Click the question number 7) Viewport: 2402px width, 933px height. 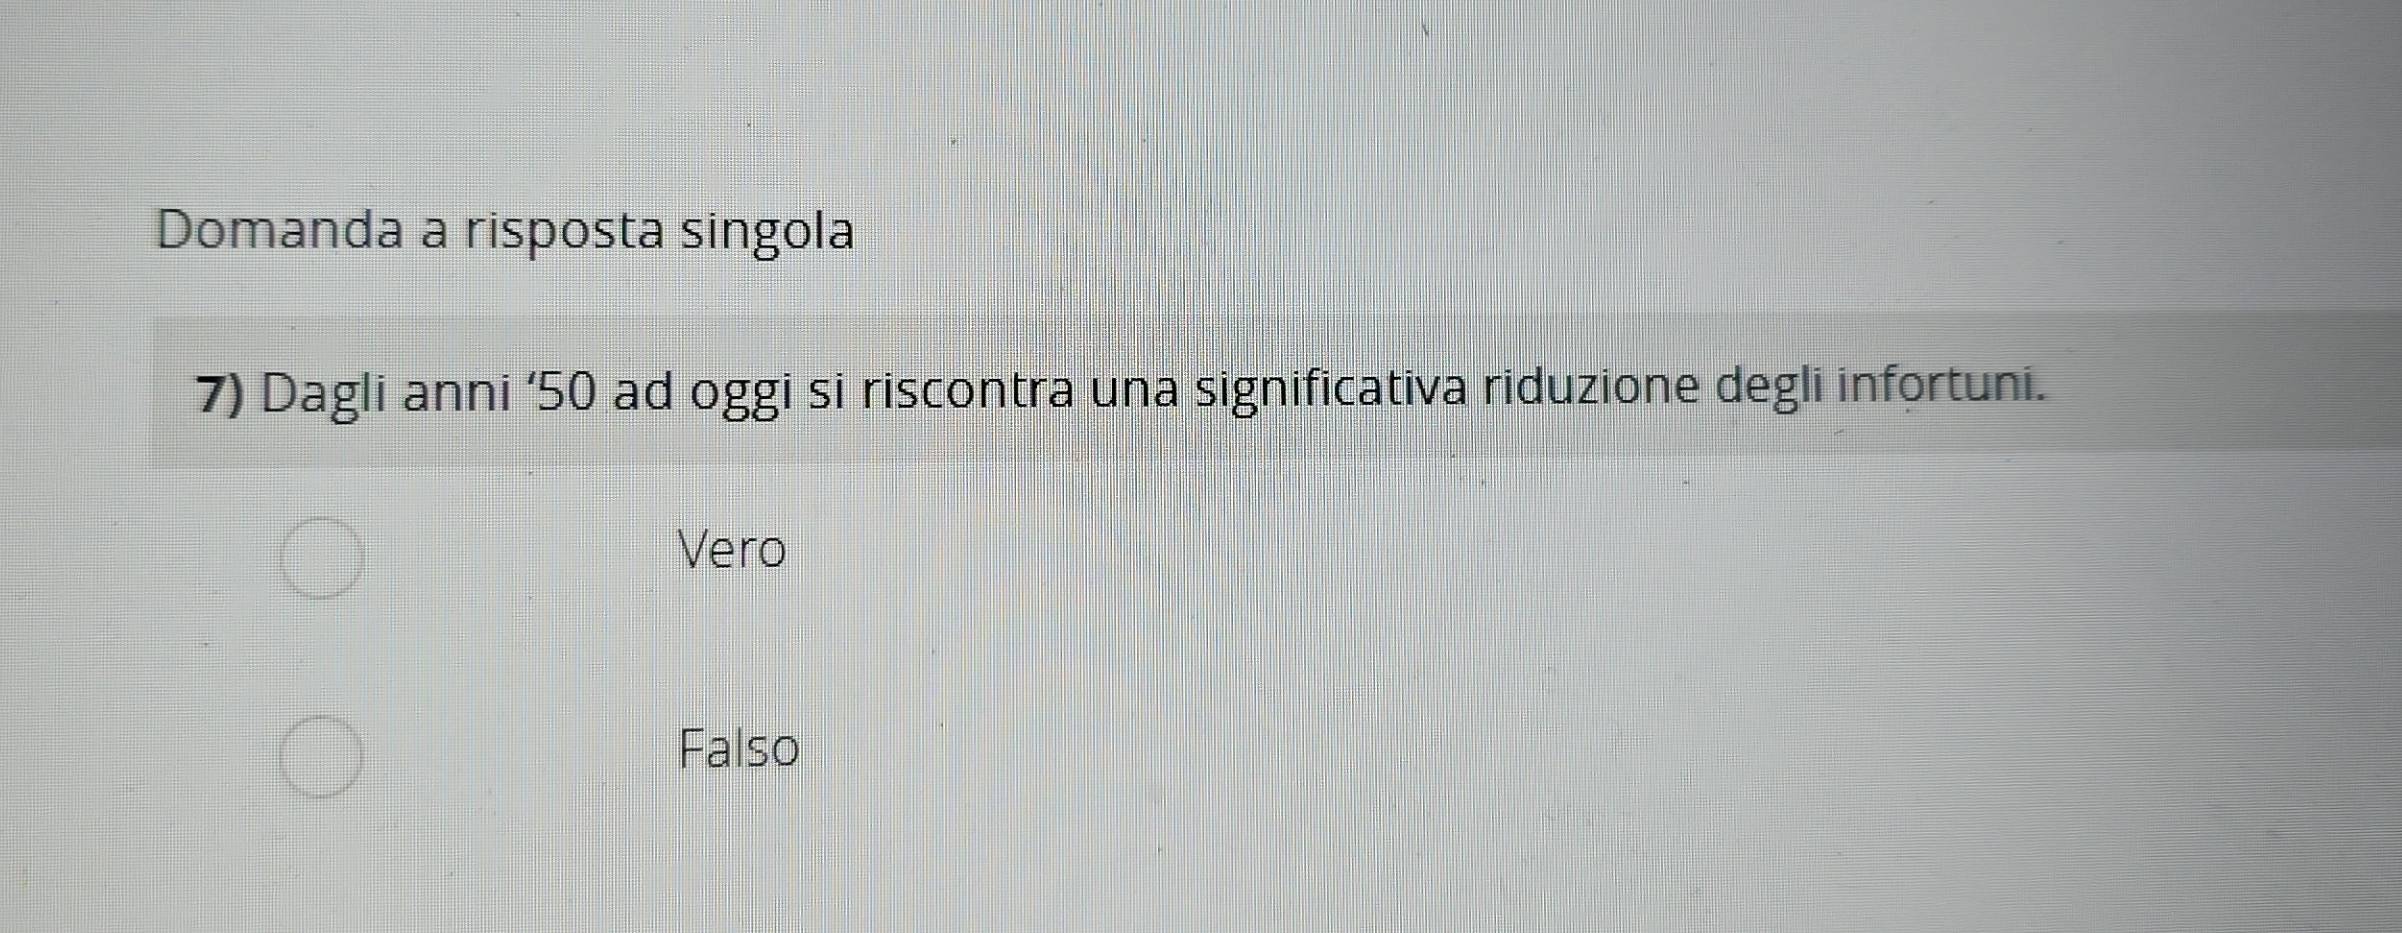221,393
